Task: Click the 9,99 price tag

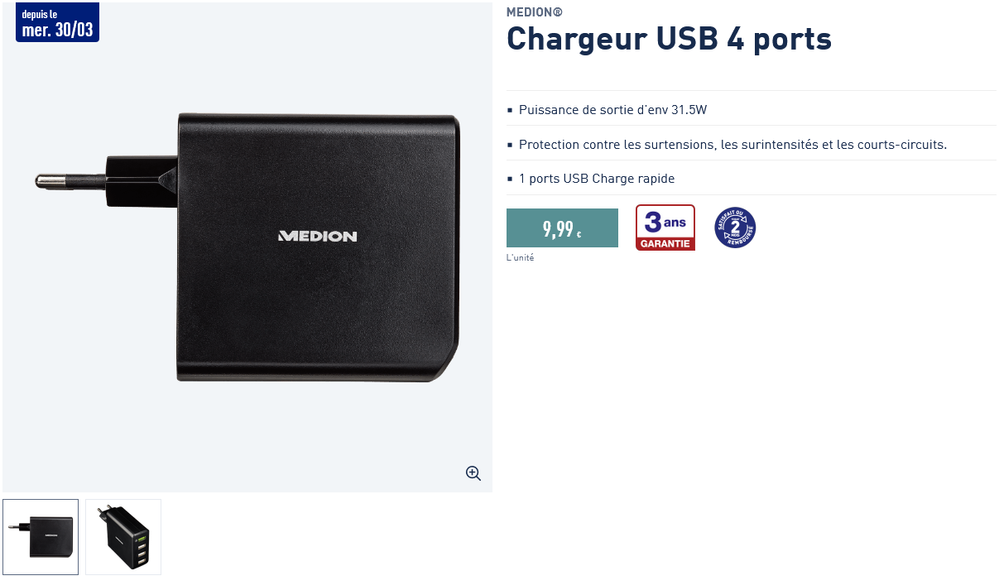Action: click(x=562, y=228)
